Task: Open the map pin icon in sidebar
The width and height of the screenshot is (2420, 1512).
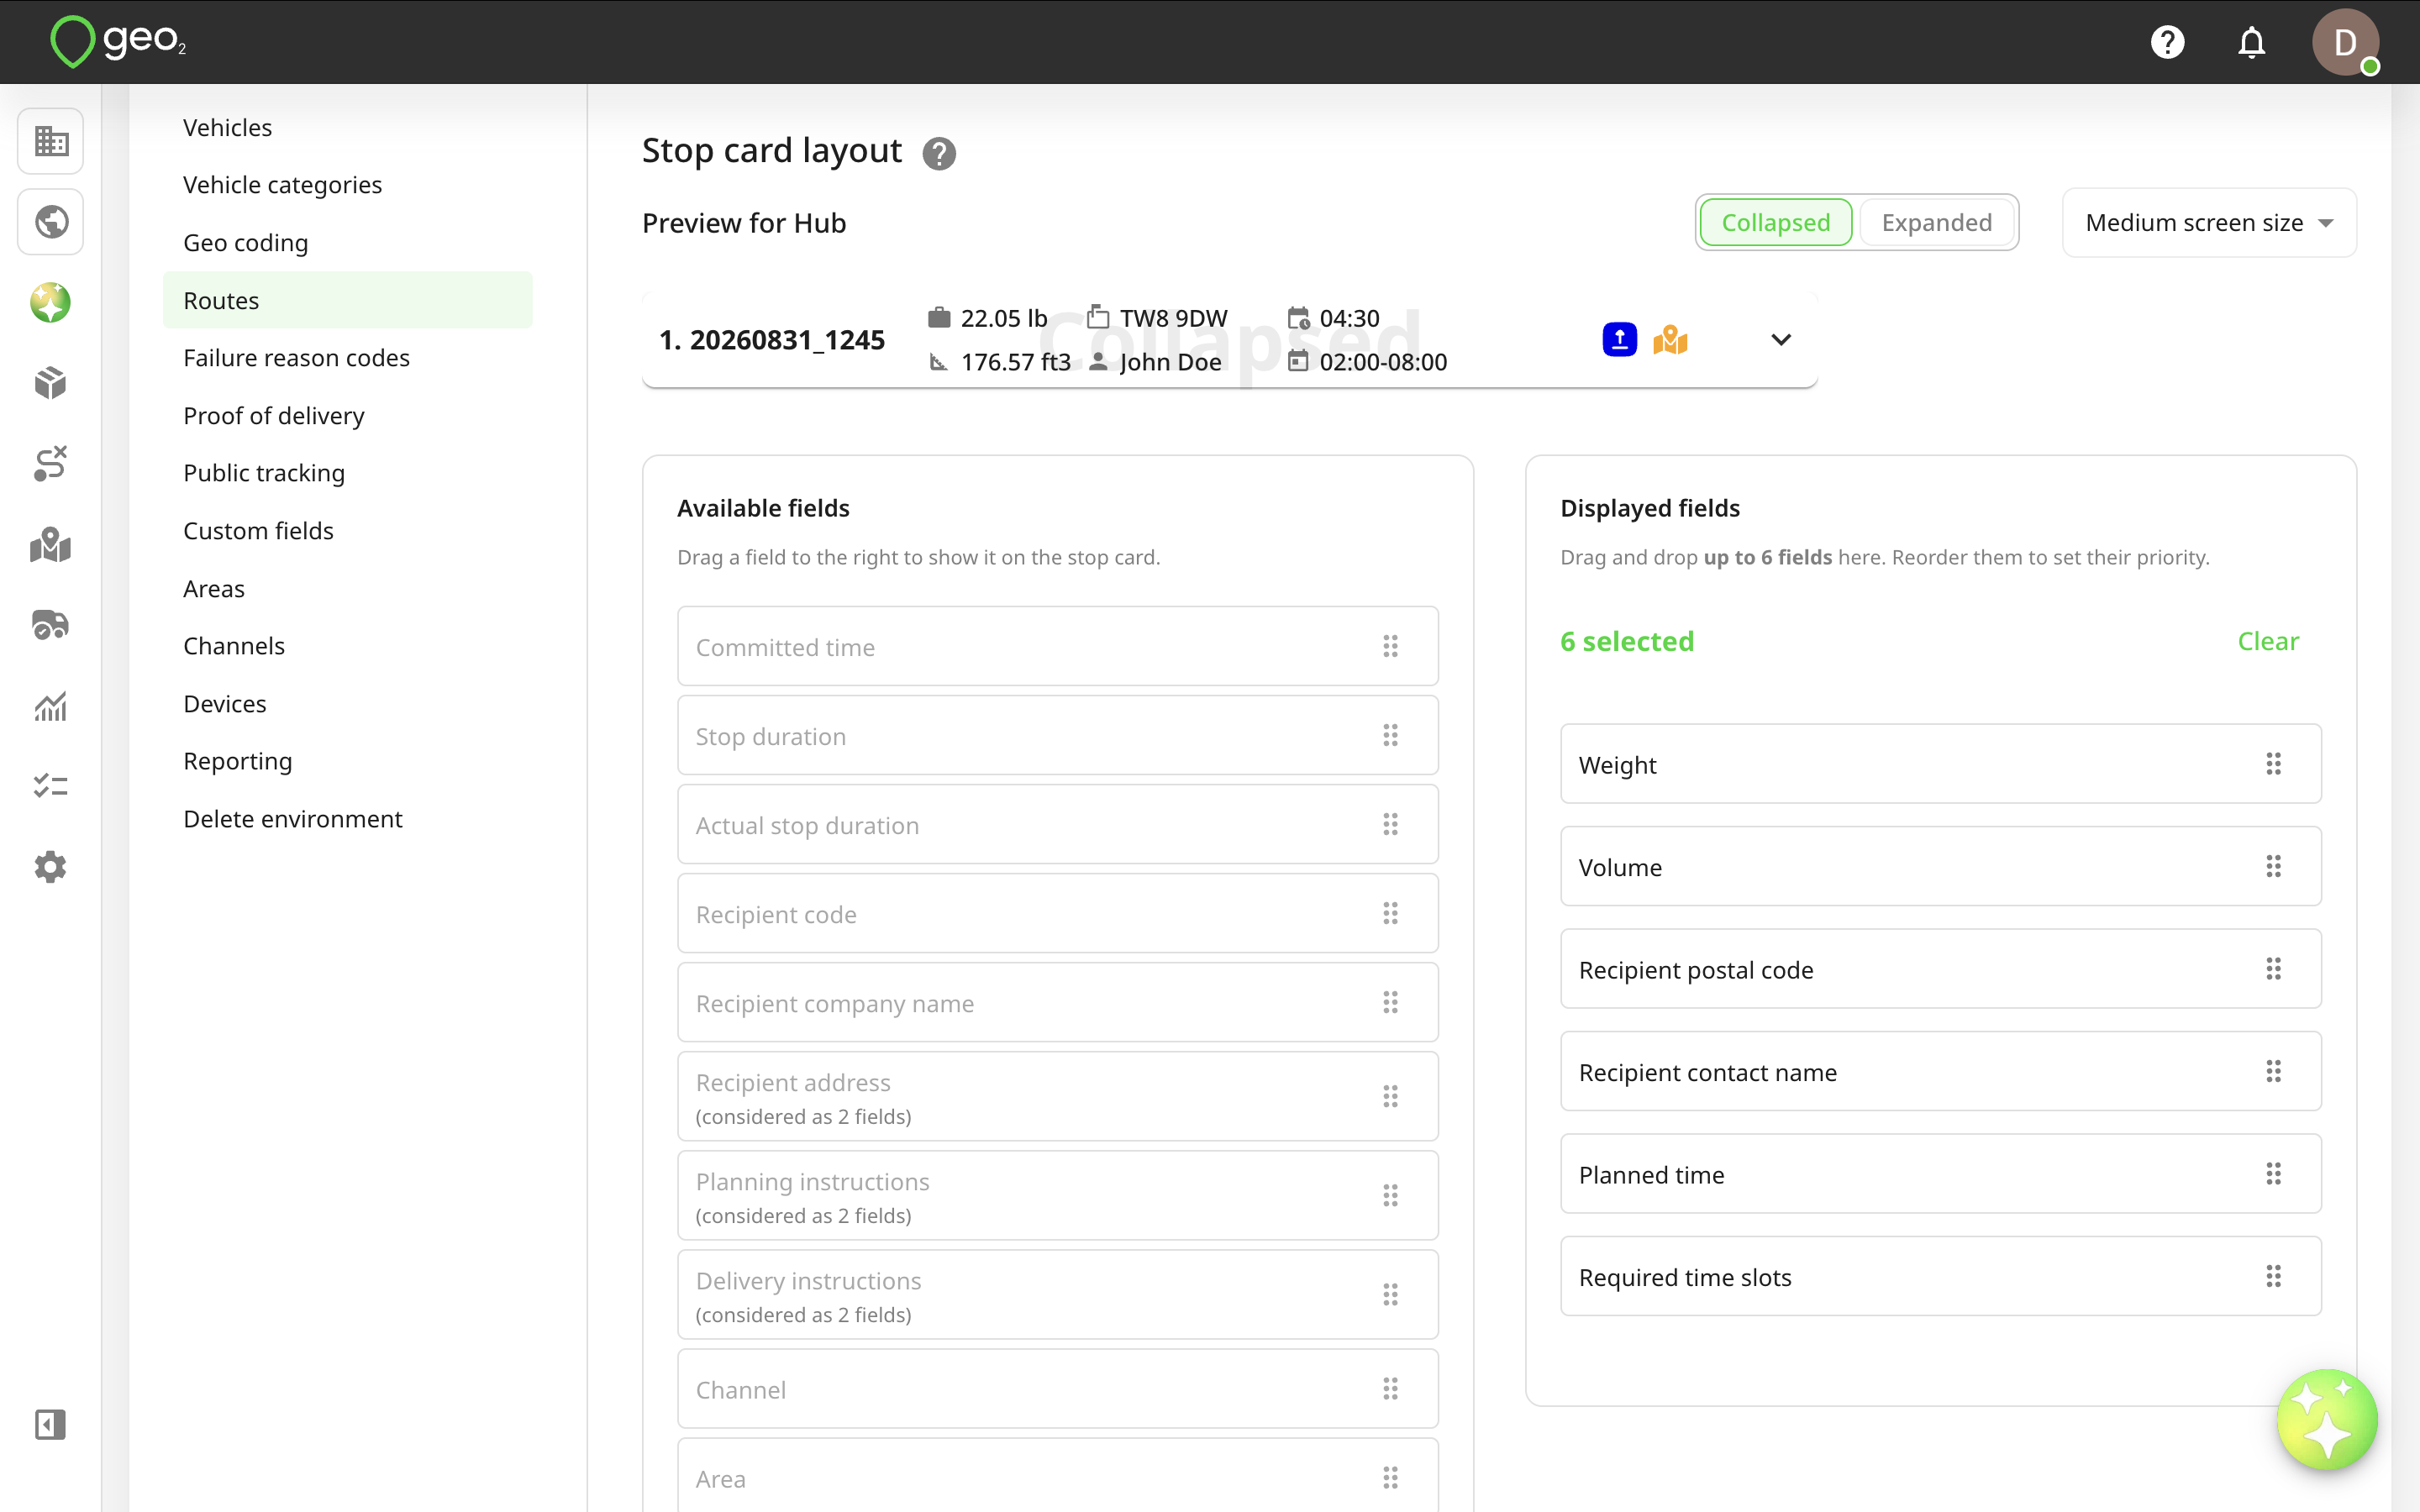Action: pos(51,545)
